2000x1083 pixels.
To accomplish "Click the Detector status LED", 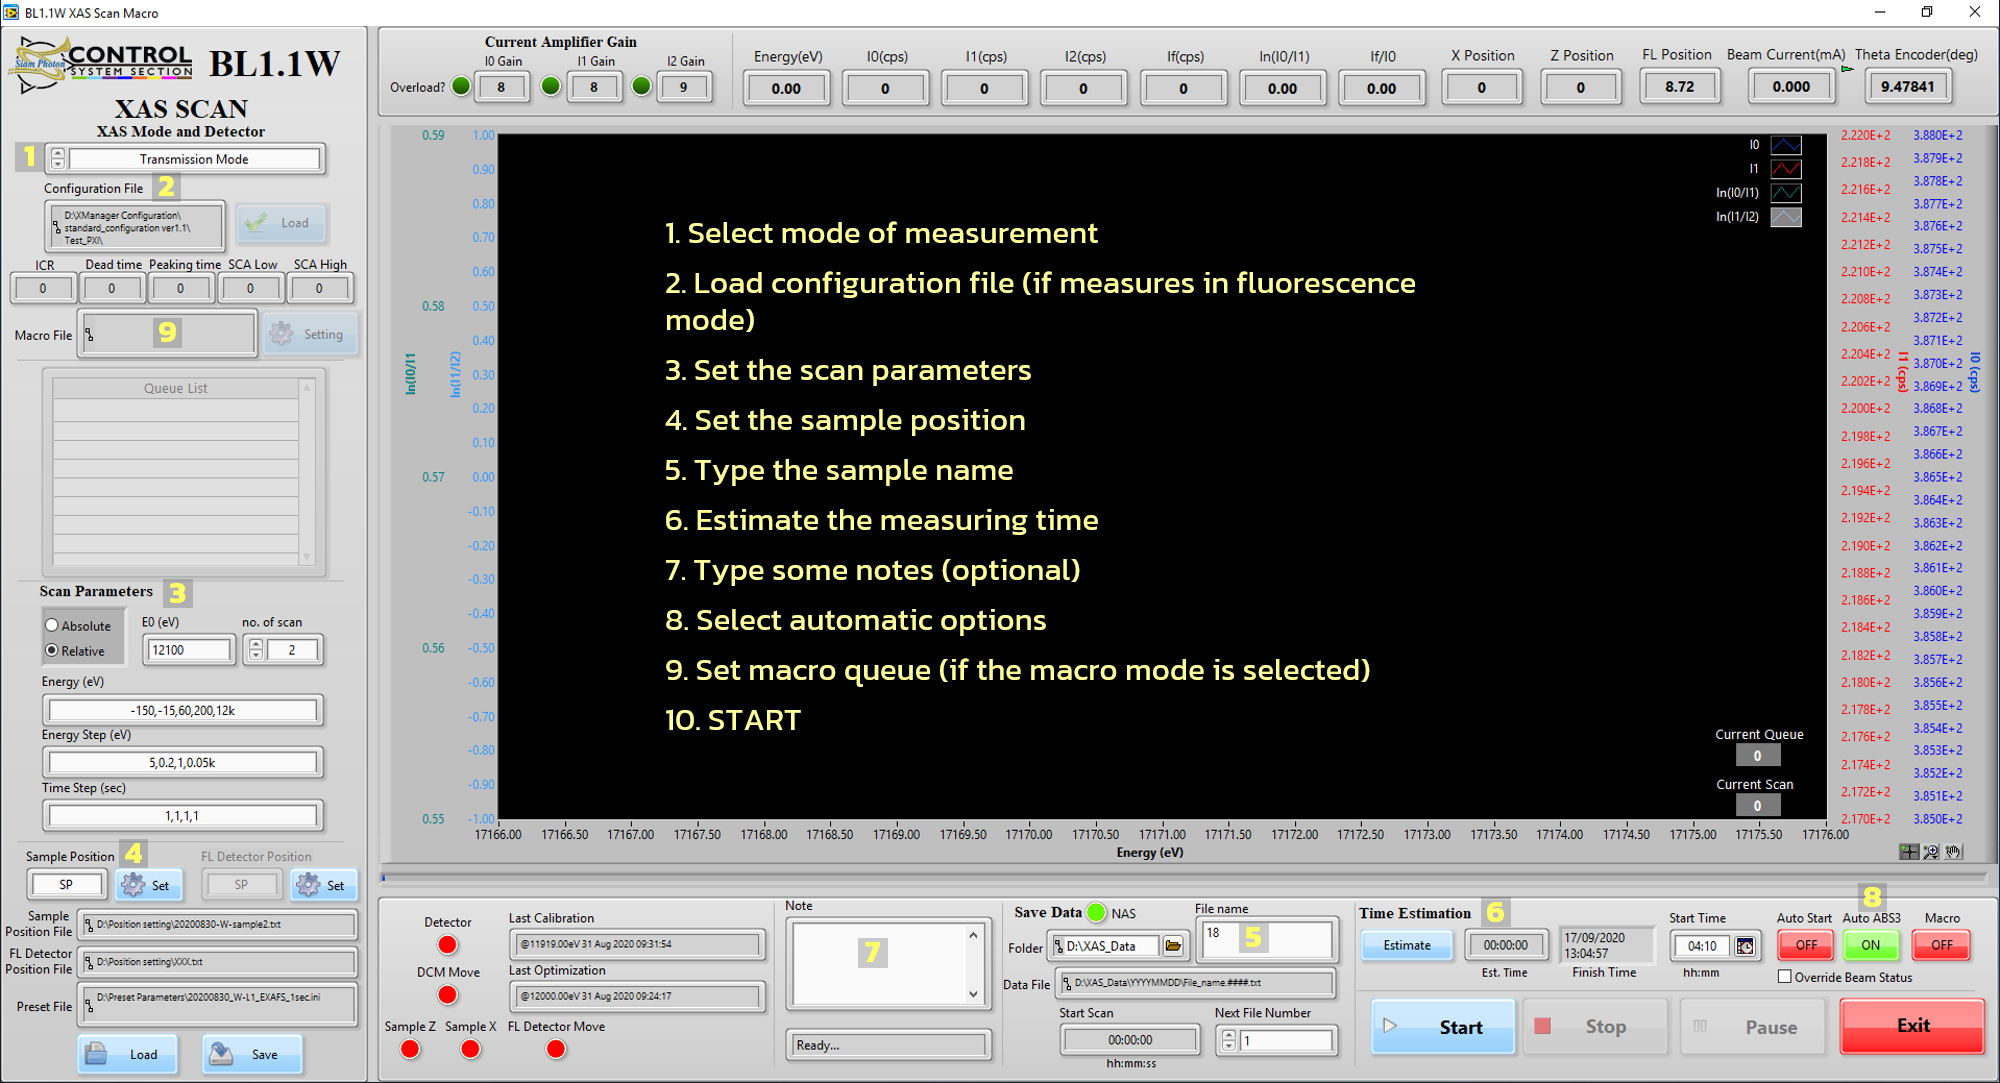I will [x=447, y=945].
